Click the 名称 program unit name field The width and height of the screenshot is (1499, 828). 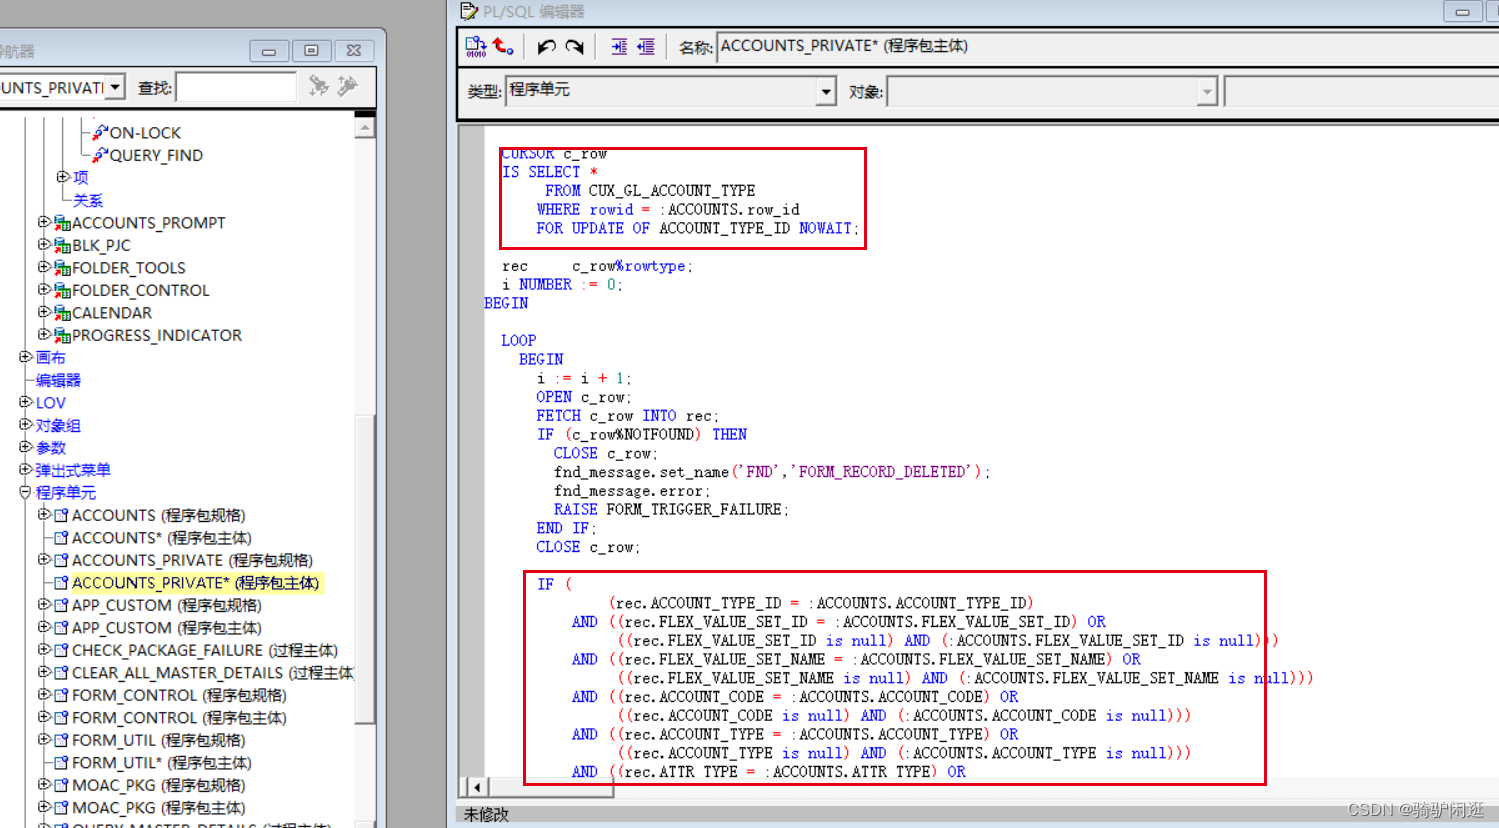coord(1106,46)
